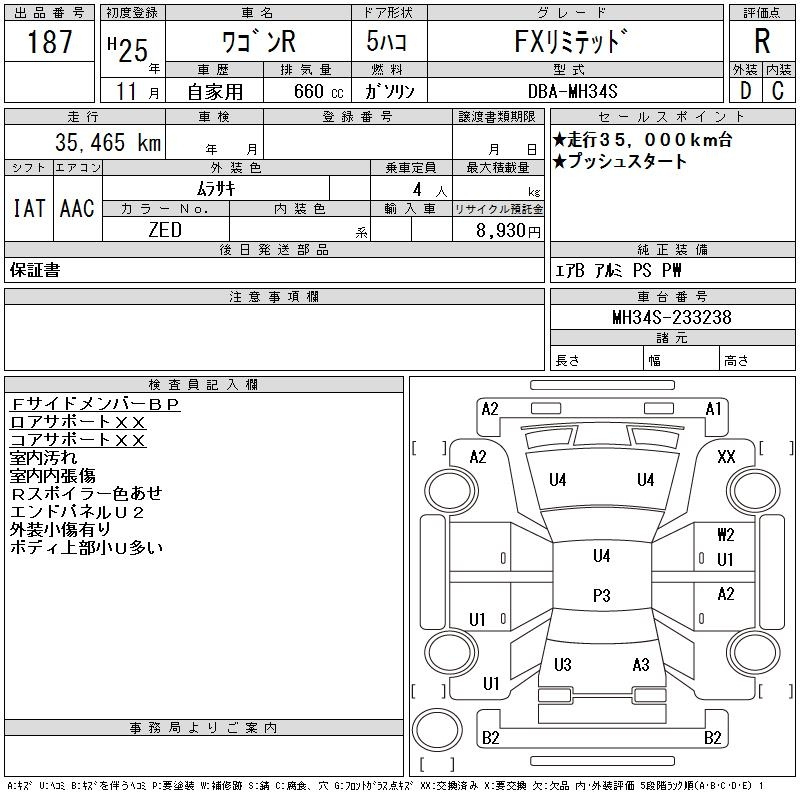This screenshot has width=800, height=800.
Task: Click the note 室内汚れ
Action: coord(43,457)
